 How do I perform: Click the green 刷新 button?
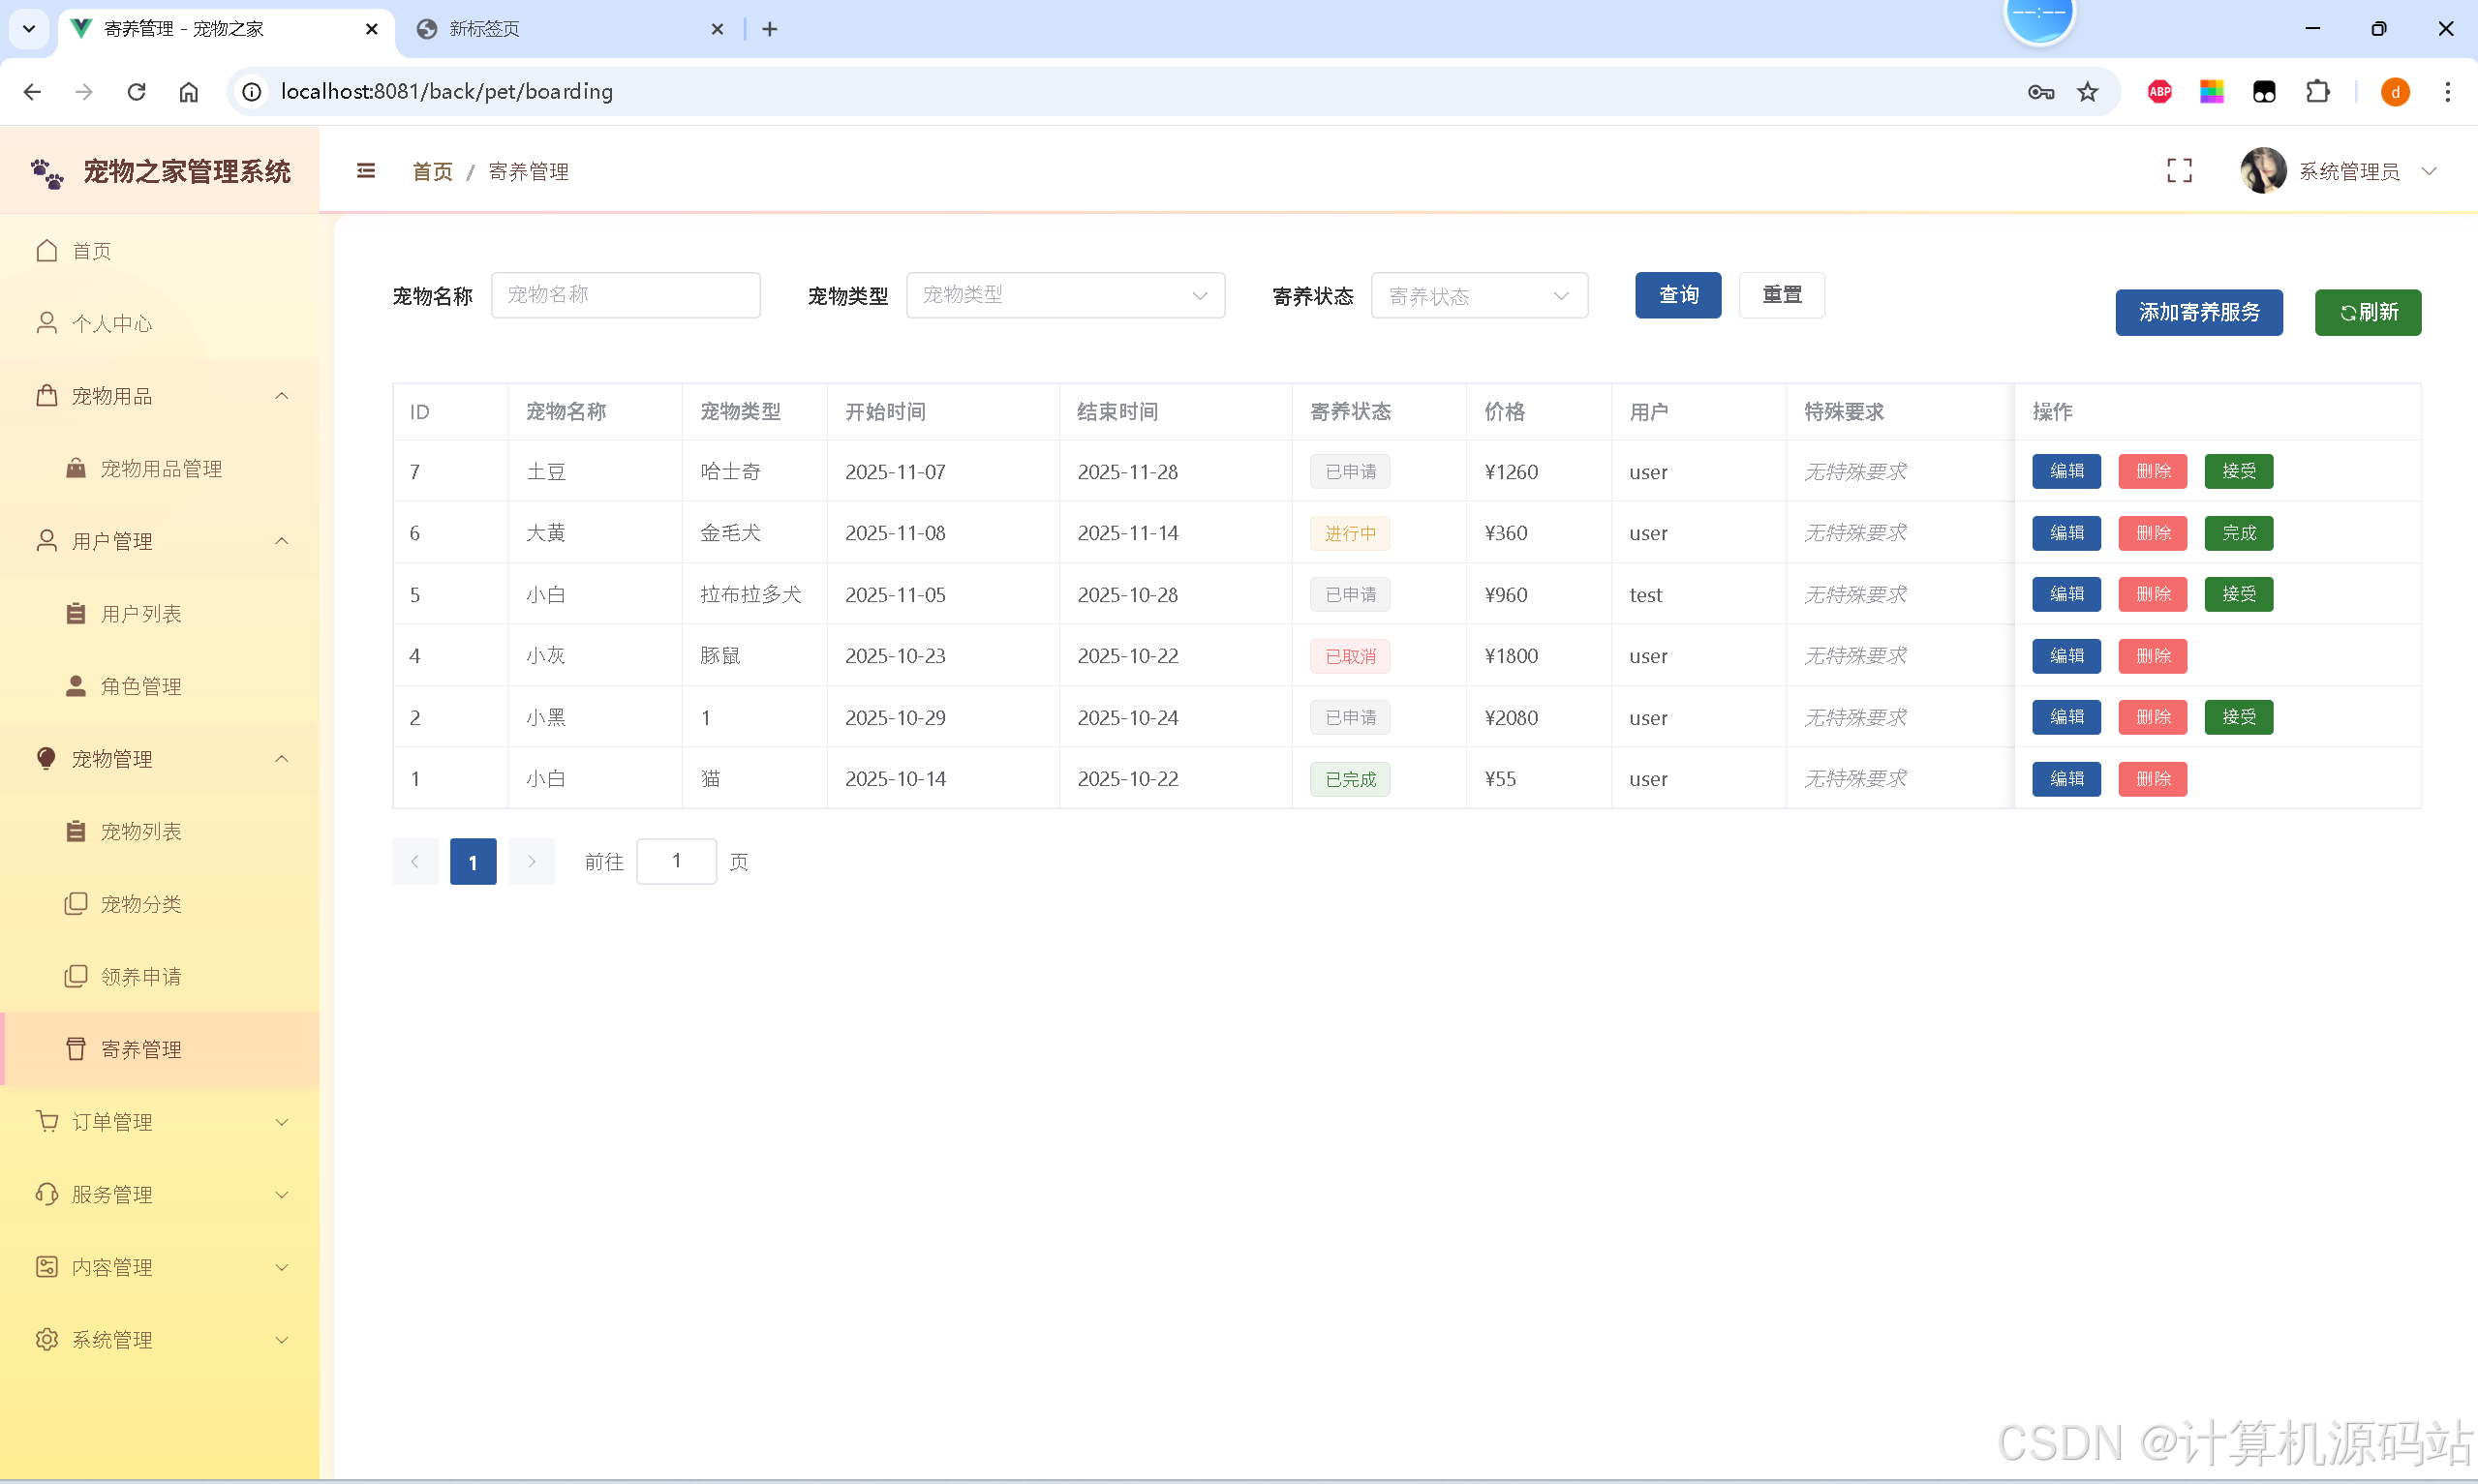pyautogui.click(x=2367, y=312)
